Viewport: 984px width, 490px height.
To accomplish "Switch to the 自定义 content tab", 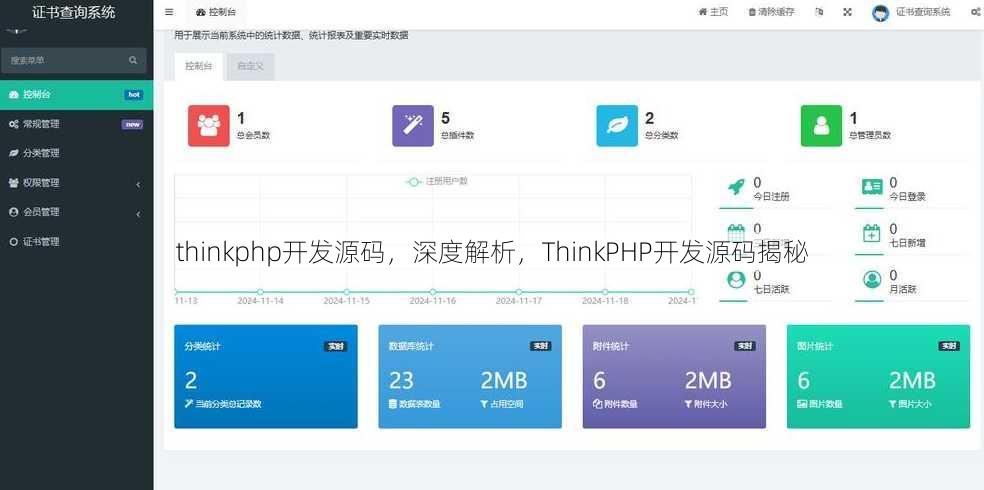I will (x=250, y=67).
